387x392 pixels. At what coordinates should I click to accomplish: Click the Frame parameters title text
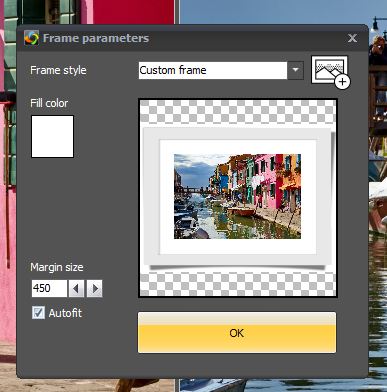click(96, 38)
